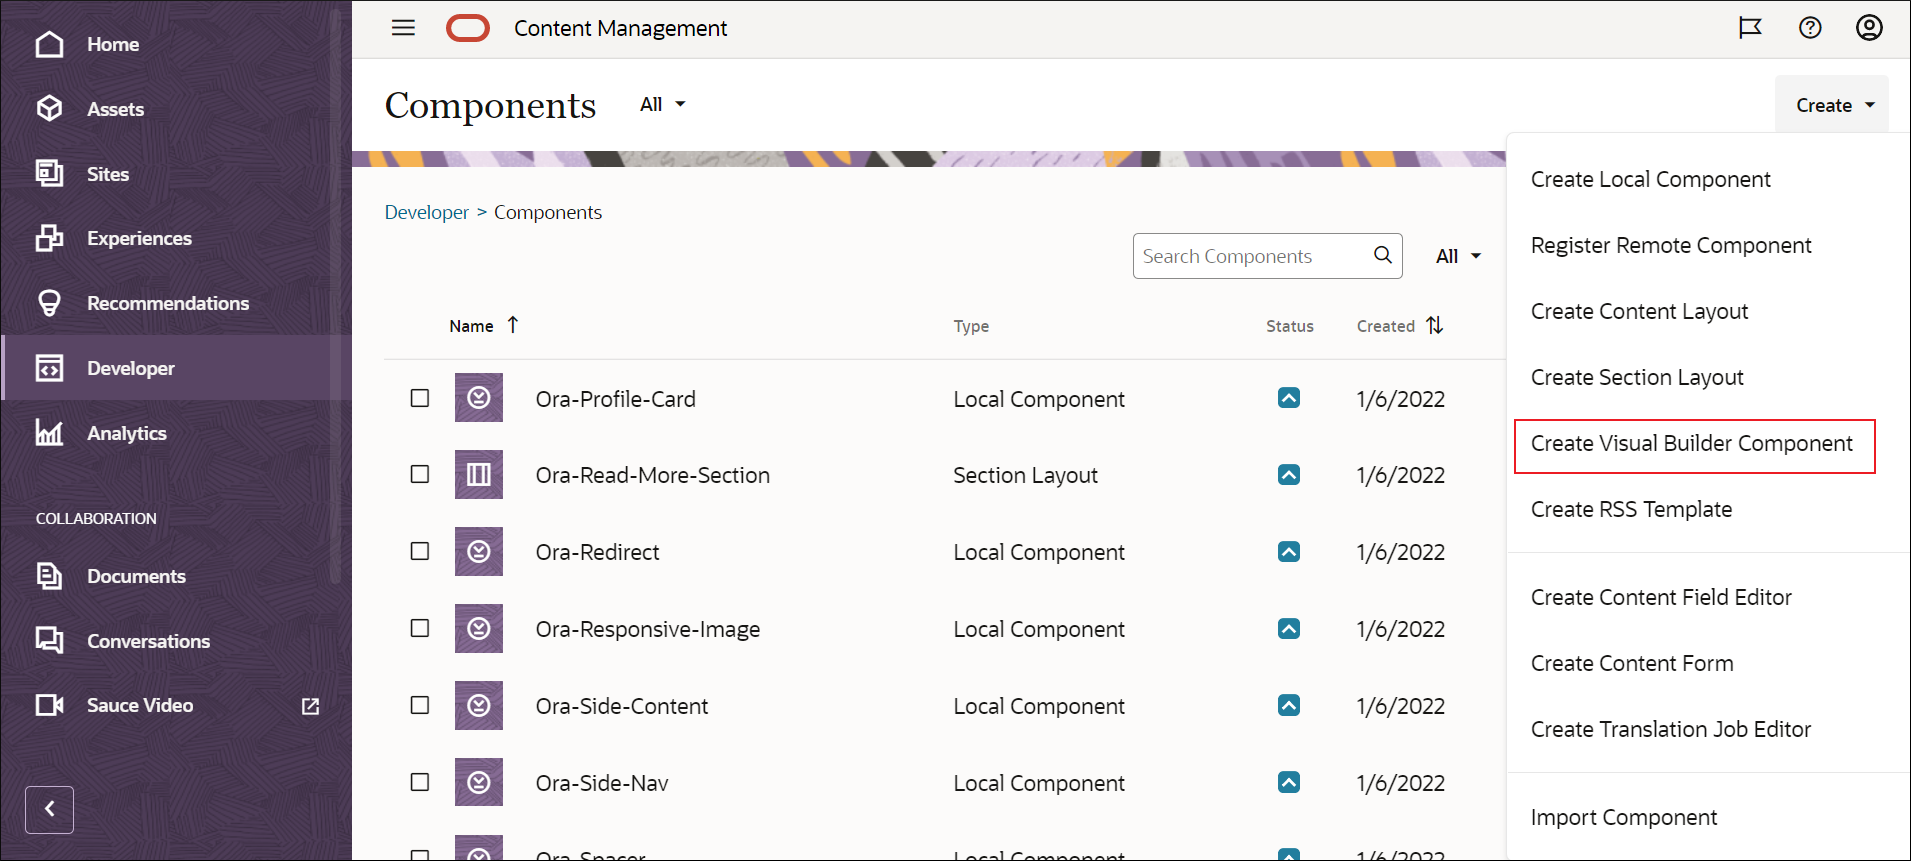Choose Register Remote Component
Image resolution: width=1911 pixels, height=861 pixels.
pyautogui.click(x=1671, y=245)
